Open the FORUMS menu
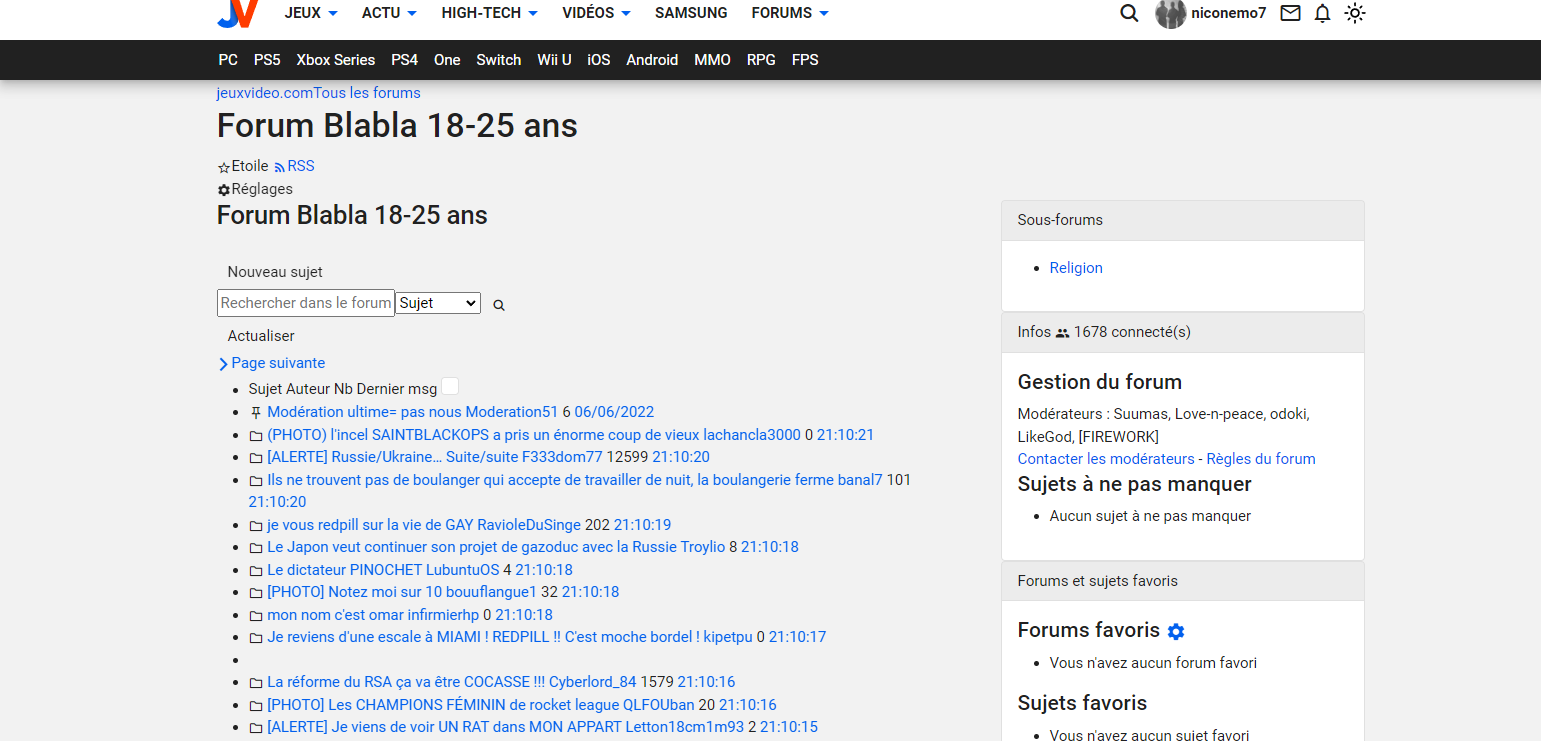The image size is (1541, 741). click(790, 13)
